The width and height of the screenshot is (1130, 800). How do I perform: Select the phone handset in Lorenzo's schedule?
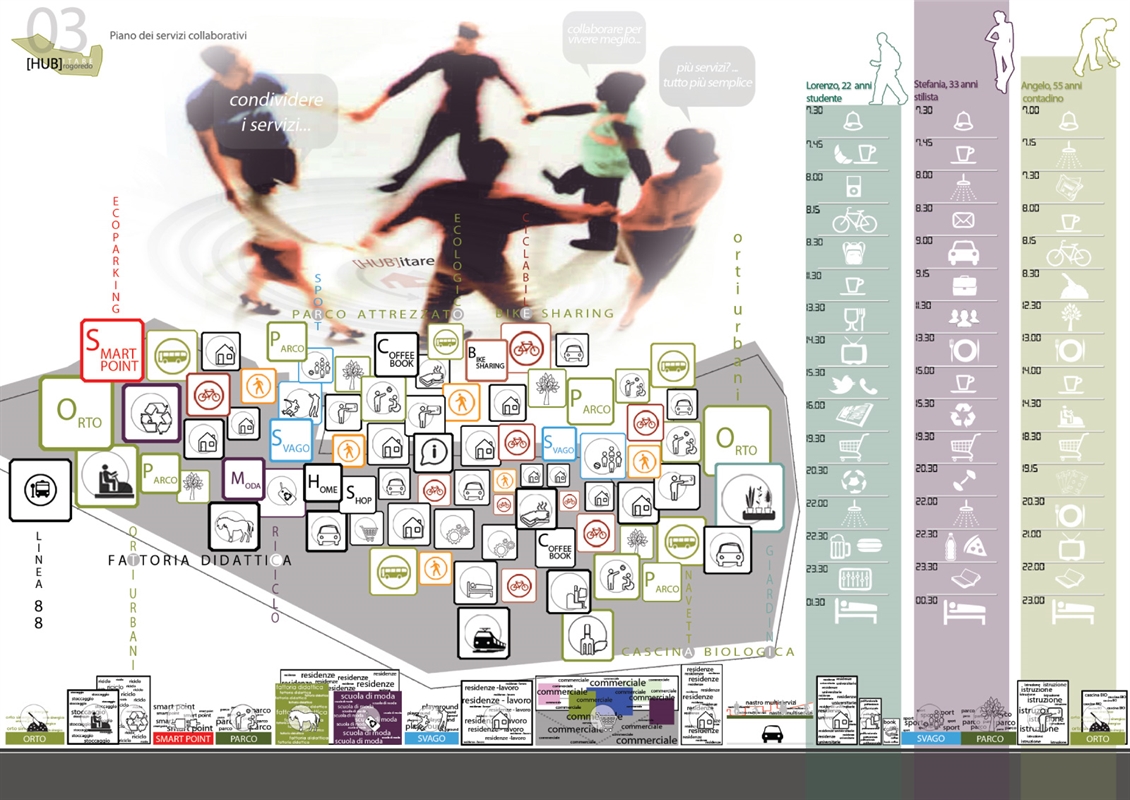(868, 386)
